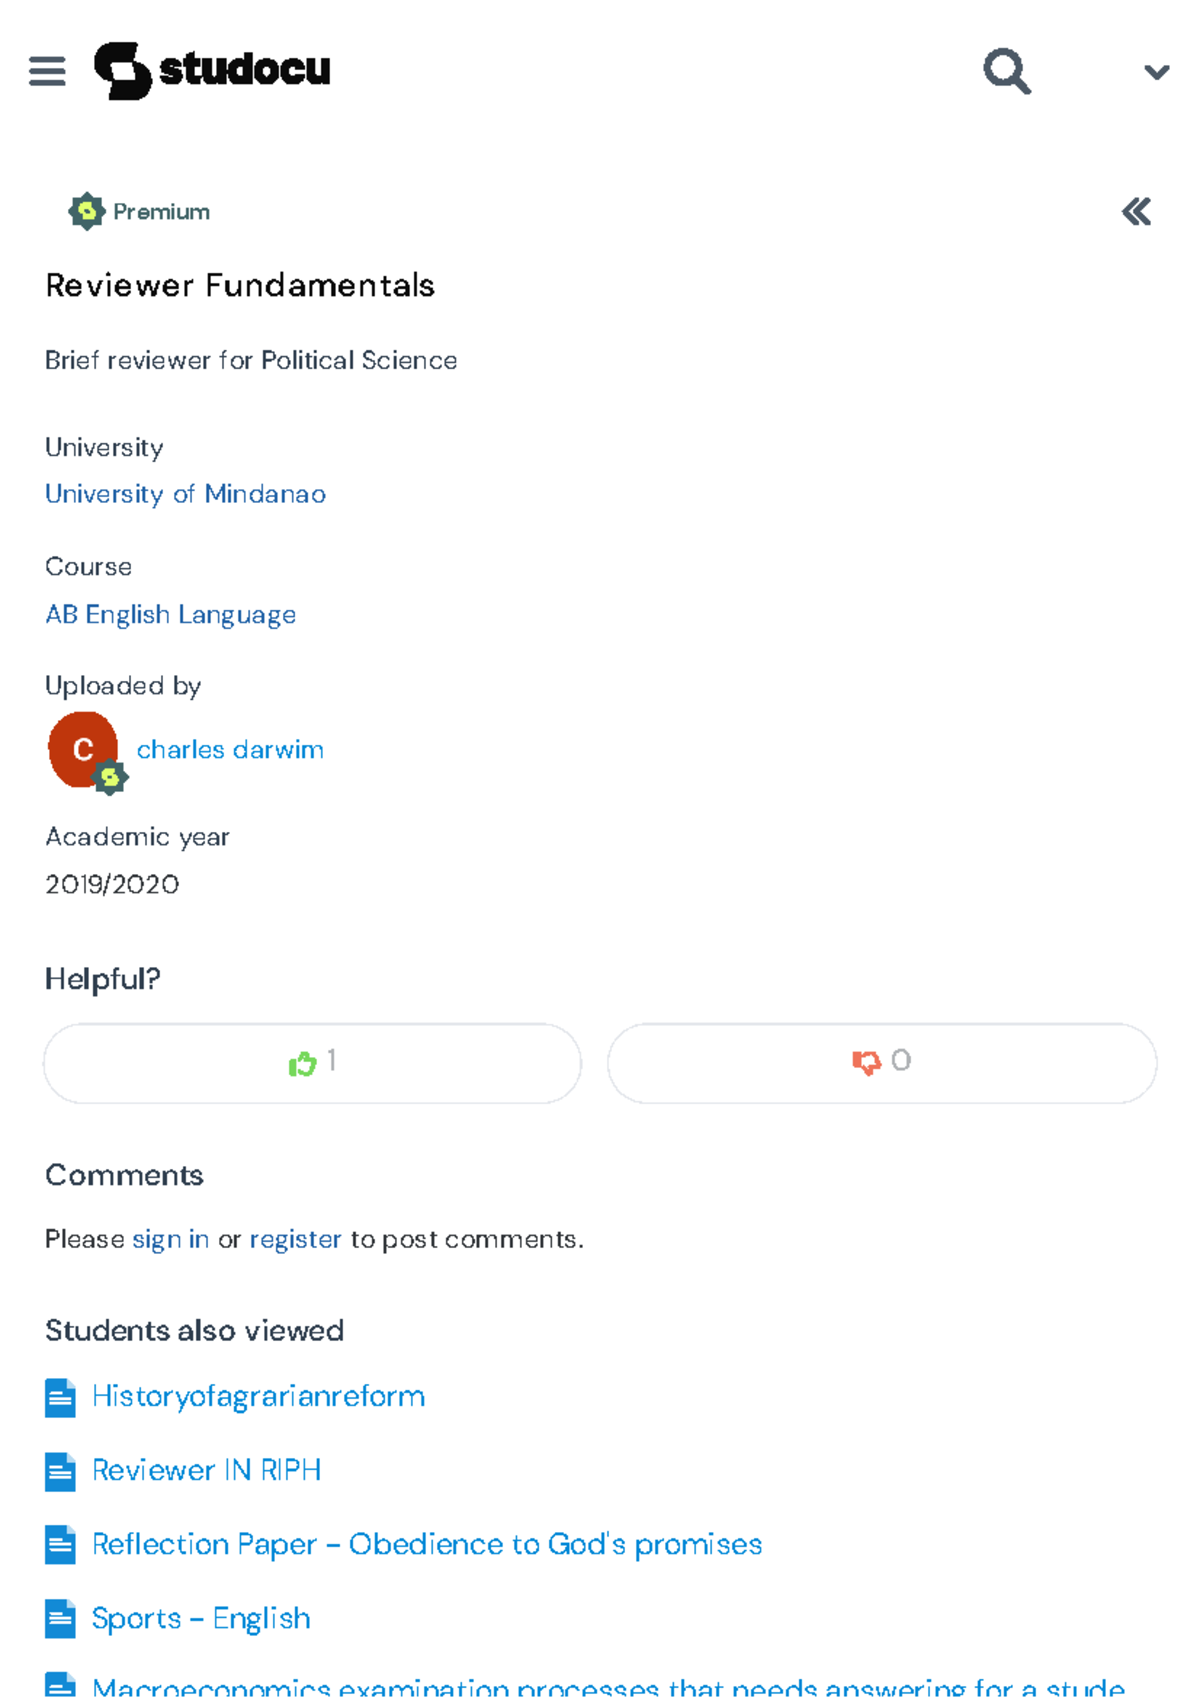
Task: Click the document icon beside Reviewer IN RIPH
Action: (x=59, y=1471)
